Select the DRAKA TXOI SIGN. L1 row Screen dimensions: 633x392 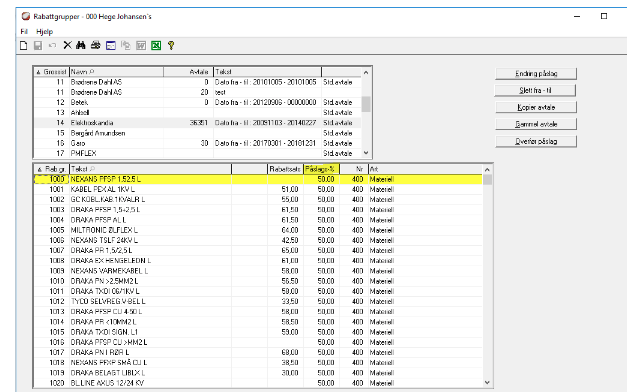pyautogui.click(x=258, y=332)
